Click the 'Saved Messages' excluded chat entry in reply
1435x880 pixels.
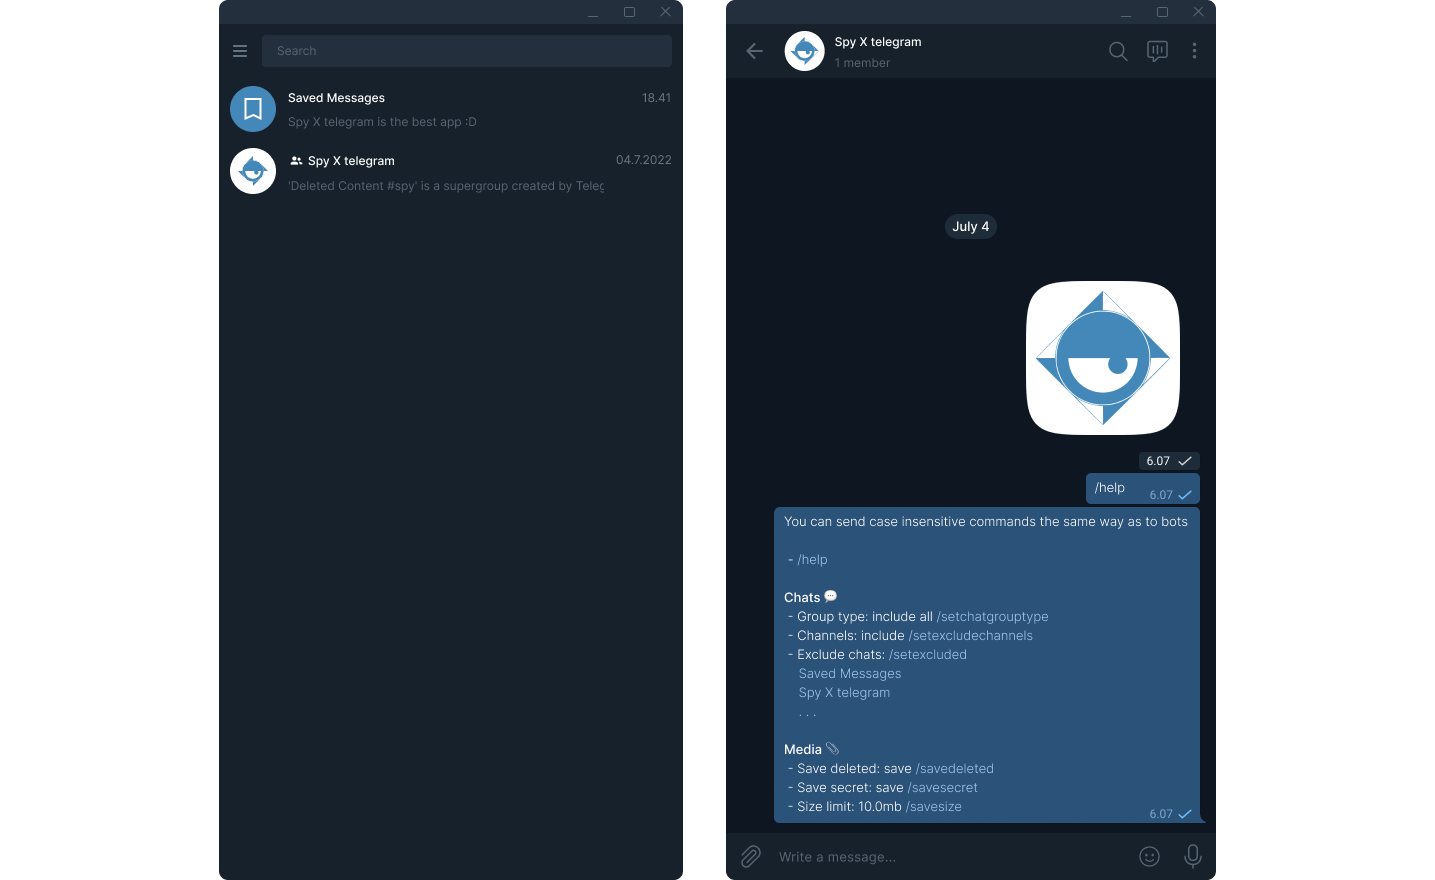click(x=850, y=674)
